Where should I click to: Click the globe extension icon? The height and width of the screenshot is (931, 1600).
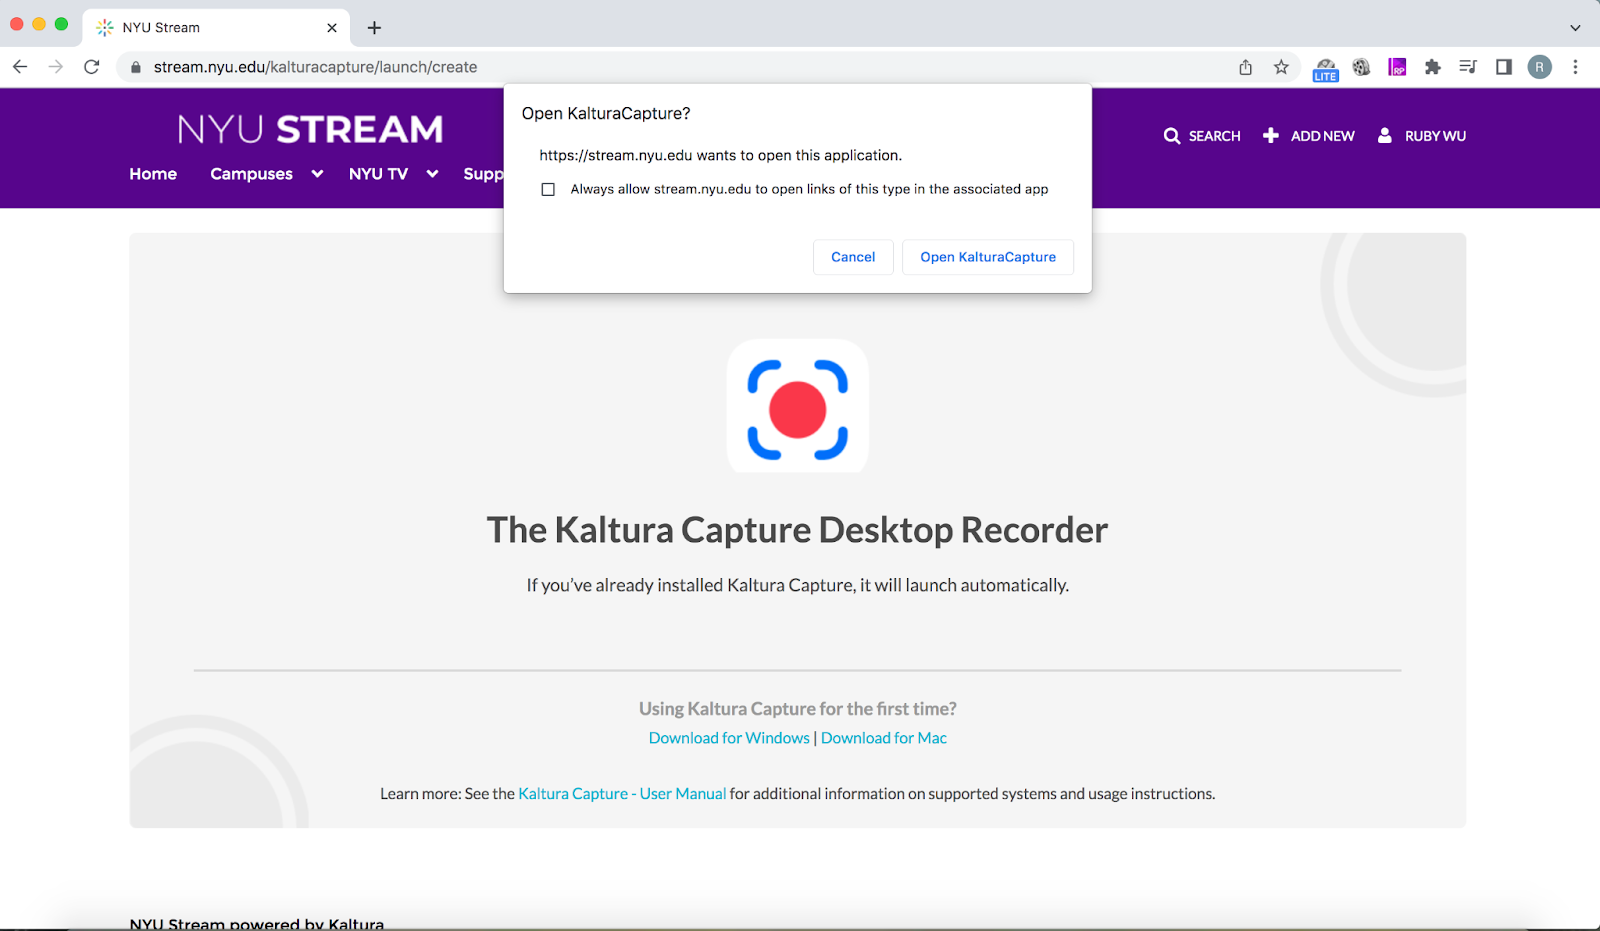pyautogui.click(x=1361, y=67)
